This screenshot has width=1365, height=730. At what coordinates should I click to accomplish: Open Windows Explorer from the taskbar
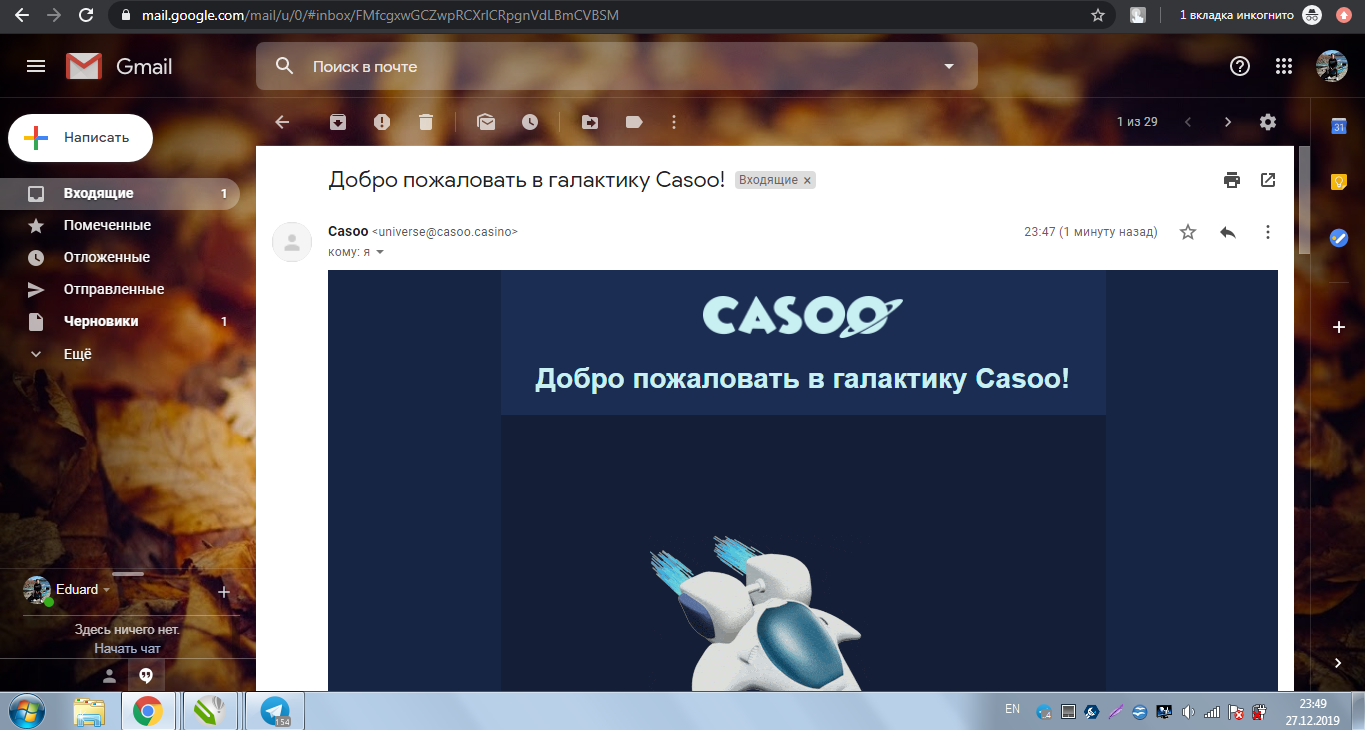coord(89,711)
